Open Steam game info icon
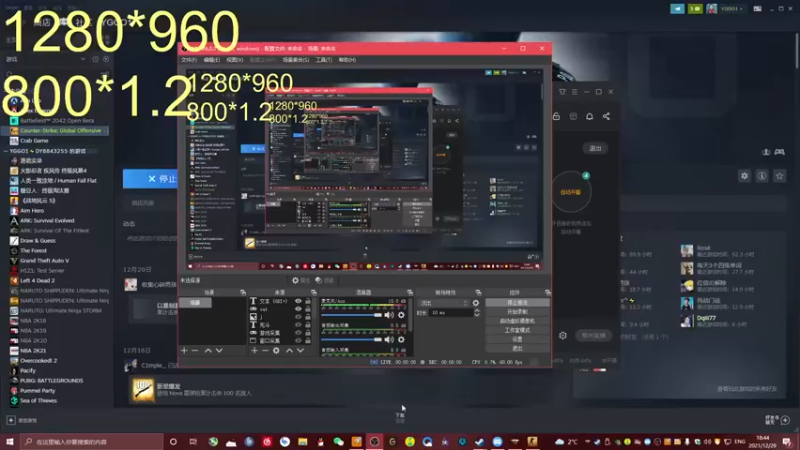This screenshot has height=450, width=800. (762, 176)
